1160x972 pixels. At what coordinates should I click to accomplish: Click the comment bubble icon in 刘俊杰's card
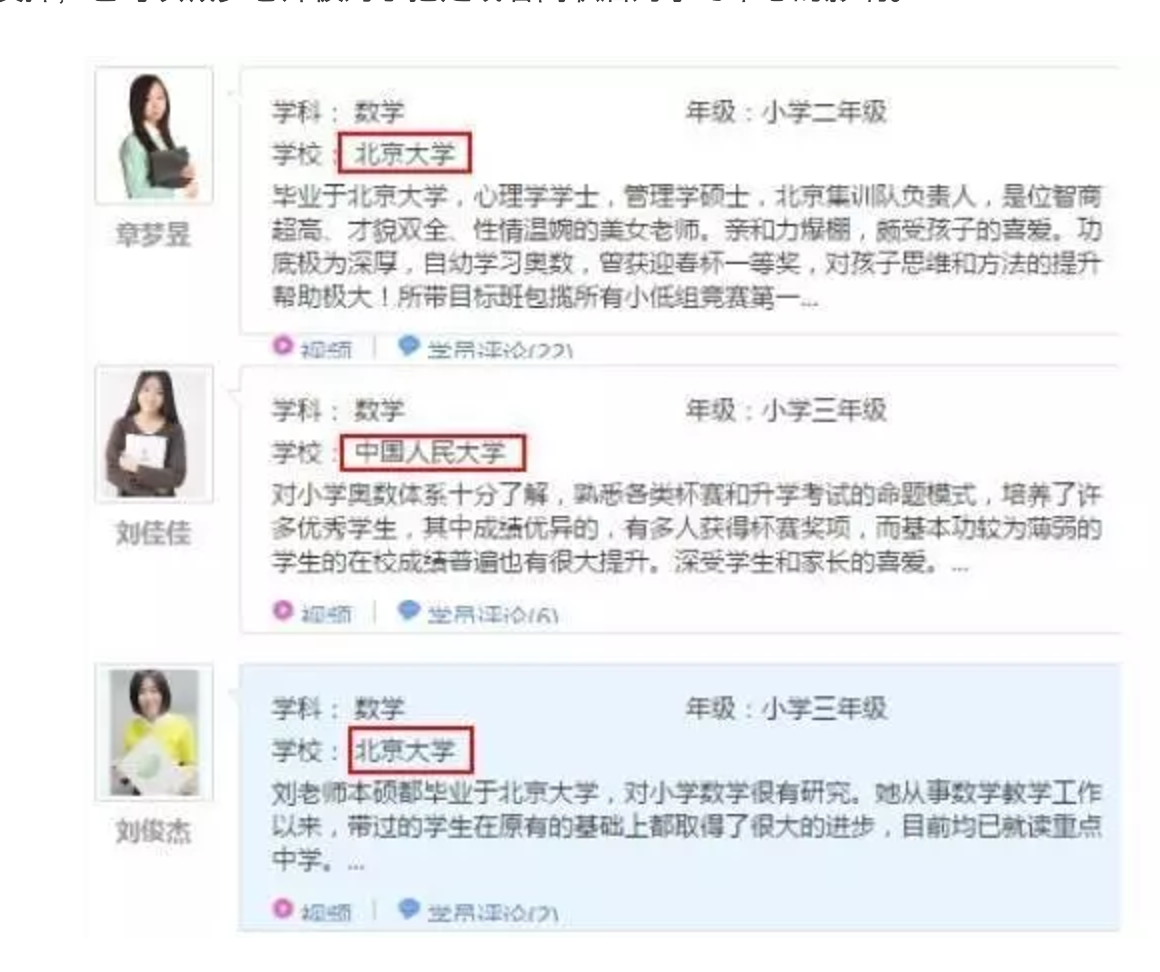(x=408, y=908)
